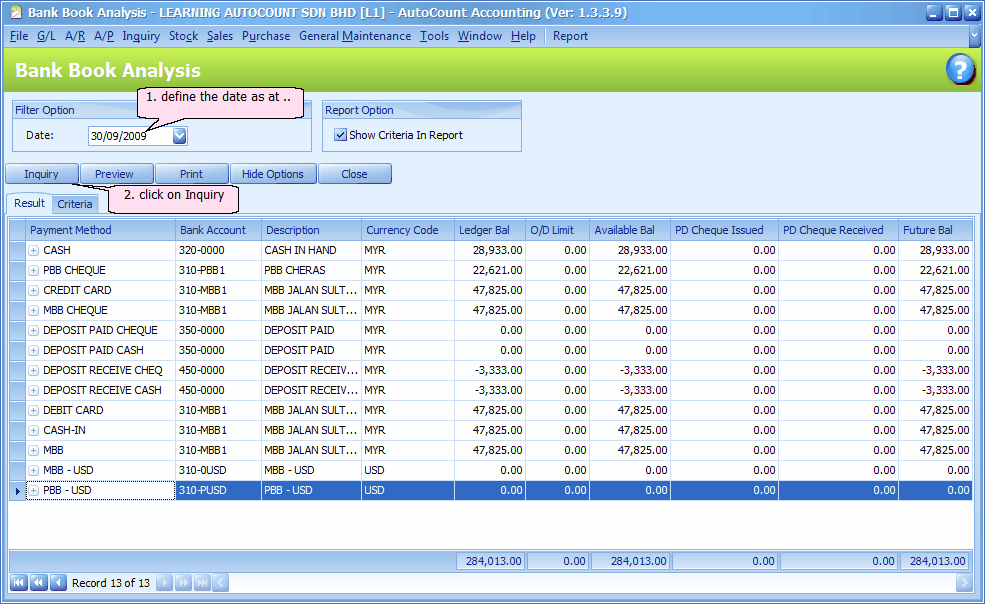Expand the PBB CHEQUE row
This screenshot has width=985, height=604.
coord(34,270)
